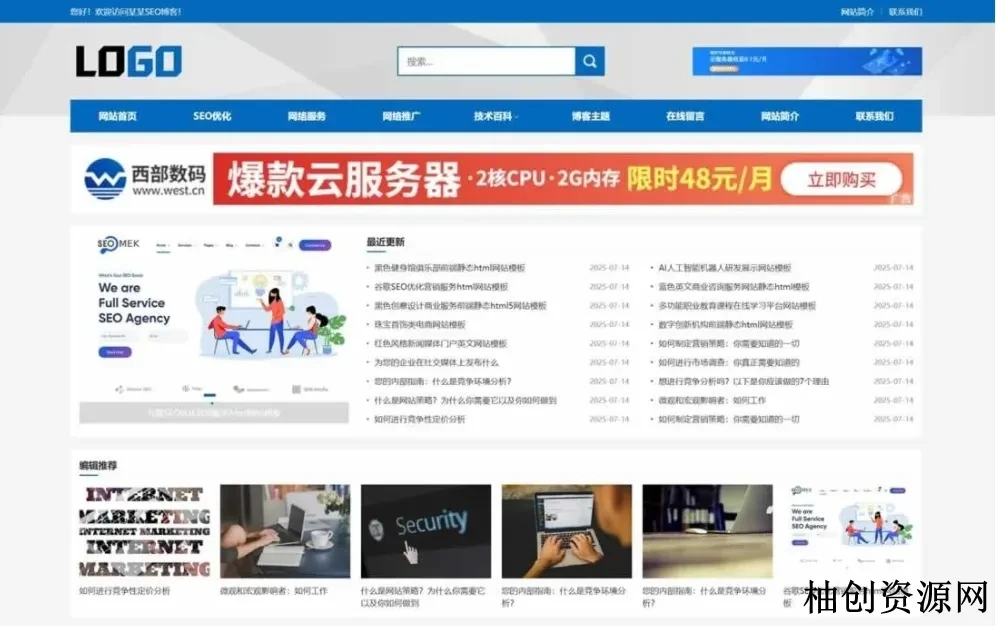
Task: Click the magnifying glass search button
Action: [x=590, y=61]
